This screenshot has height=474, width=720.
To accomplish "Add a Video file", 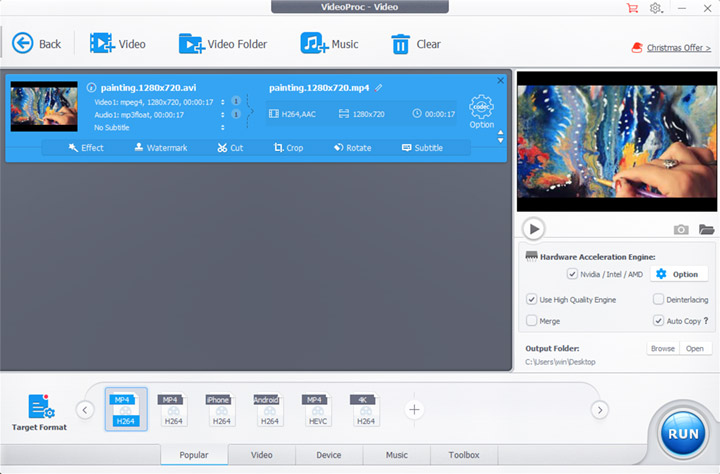I will pos(118,44).
